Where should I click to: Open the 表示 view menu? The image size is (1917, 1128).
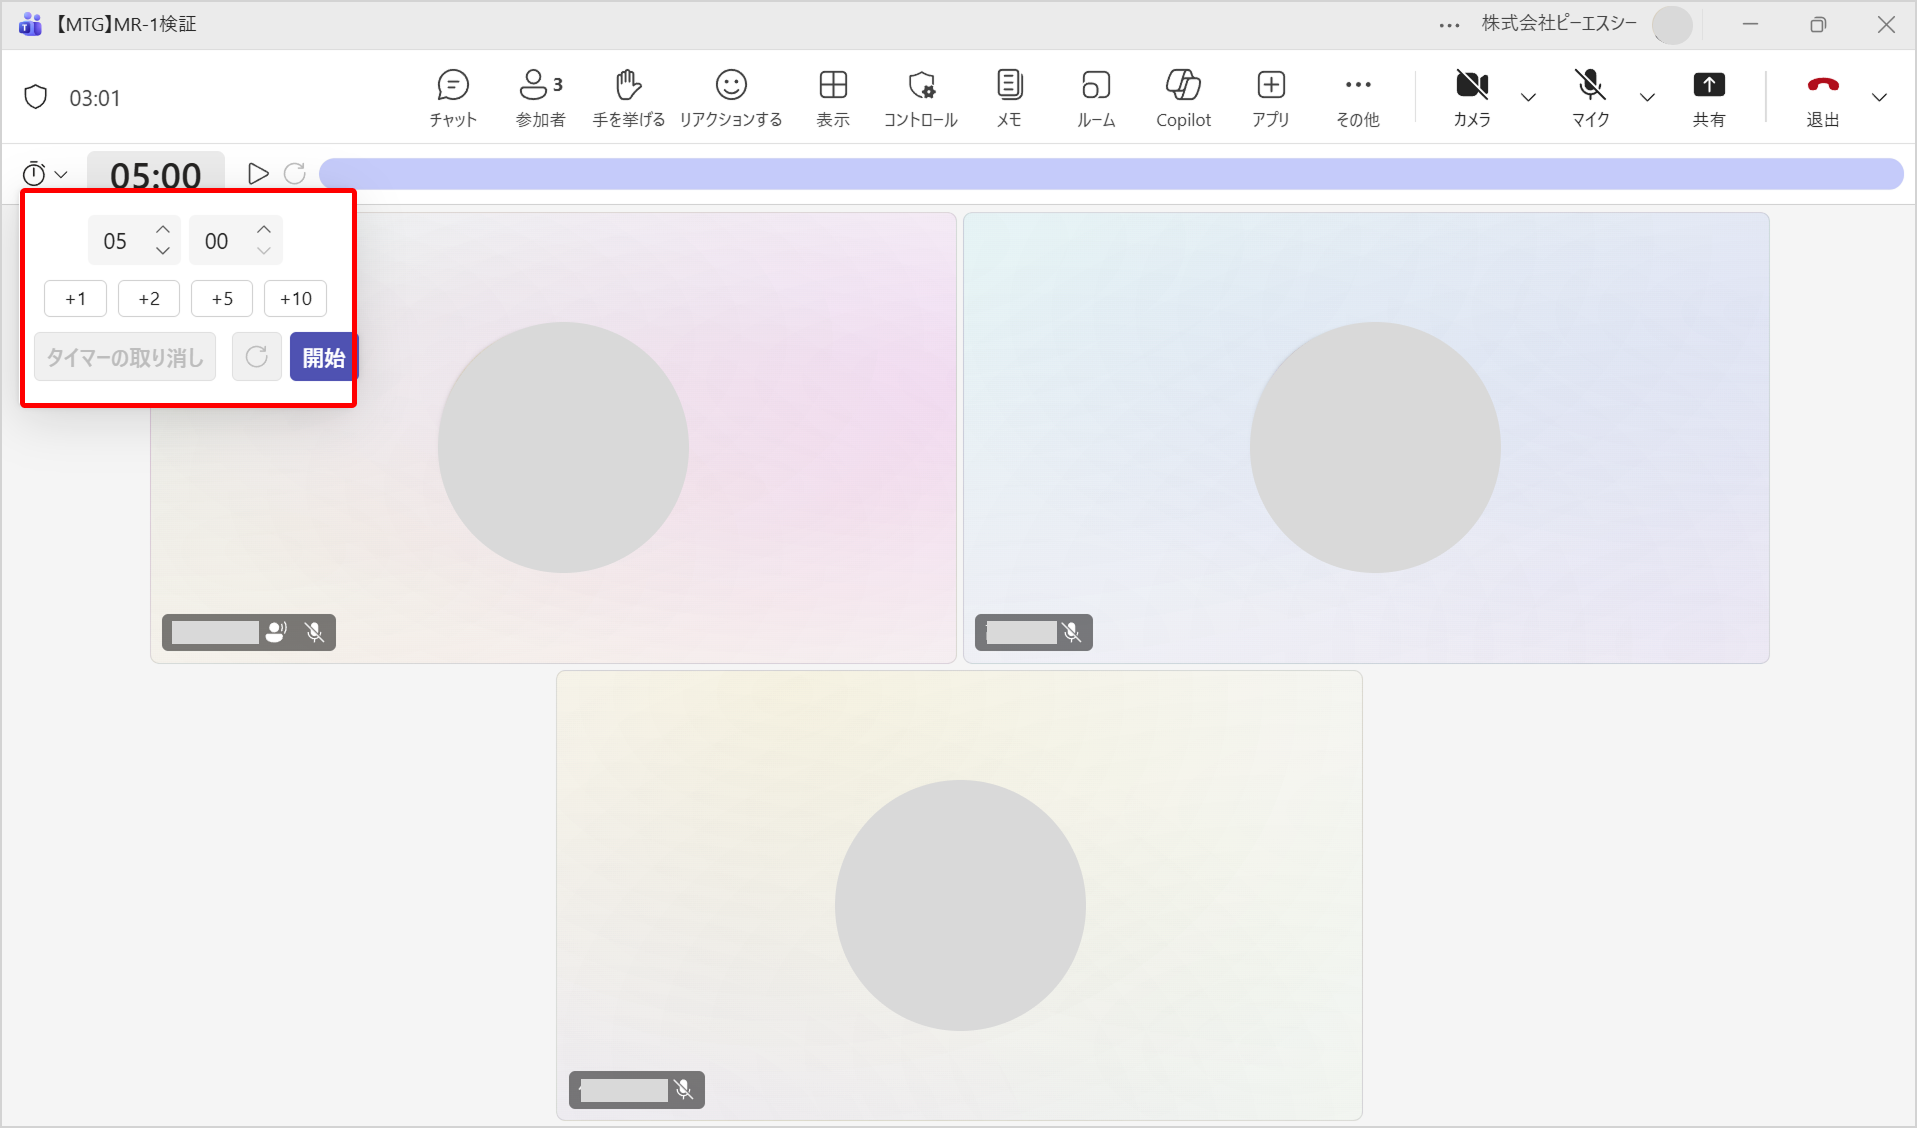833,97
